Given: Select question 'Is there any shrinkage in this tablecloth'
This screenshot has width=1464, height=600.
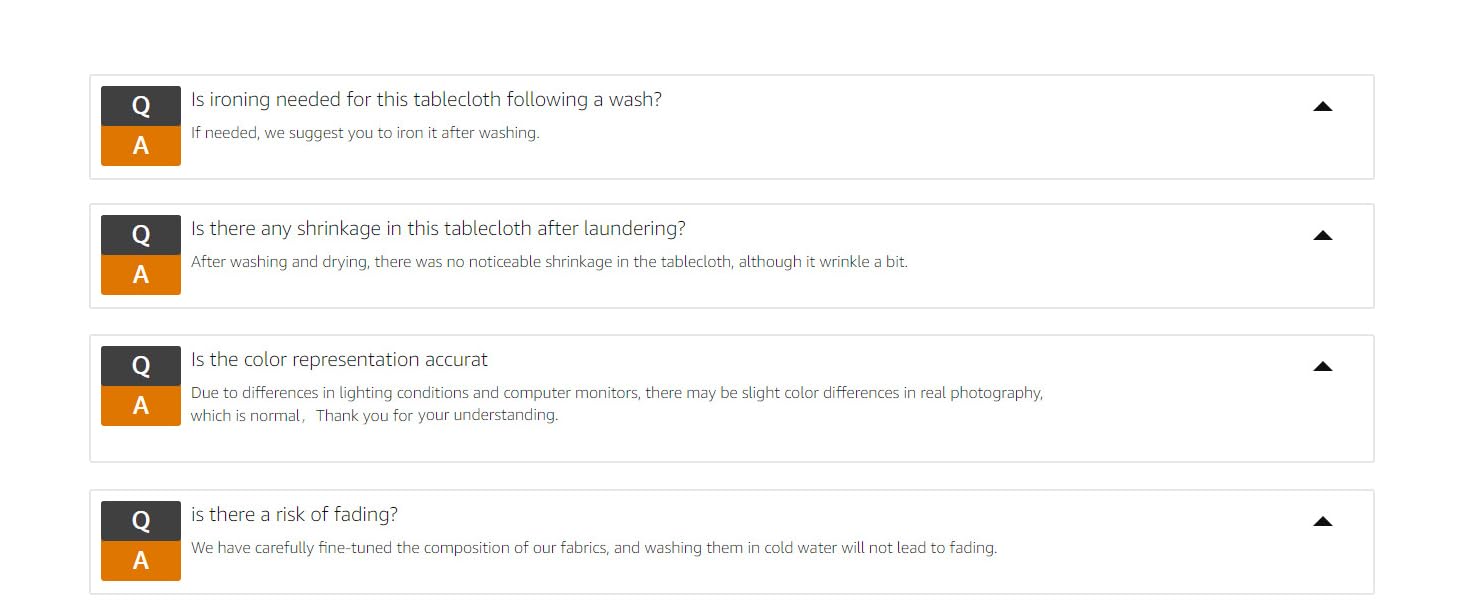Looking at the screenshot, I should (x=438, y=229).
